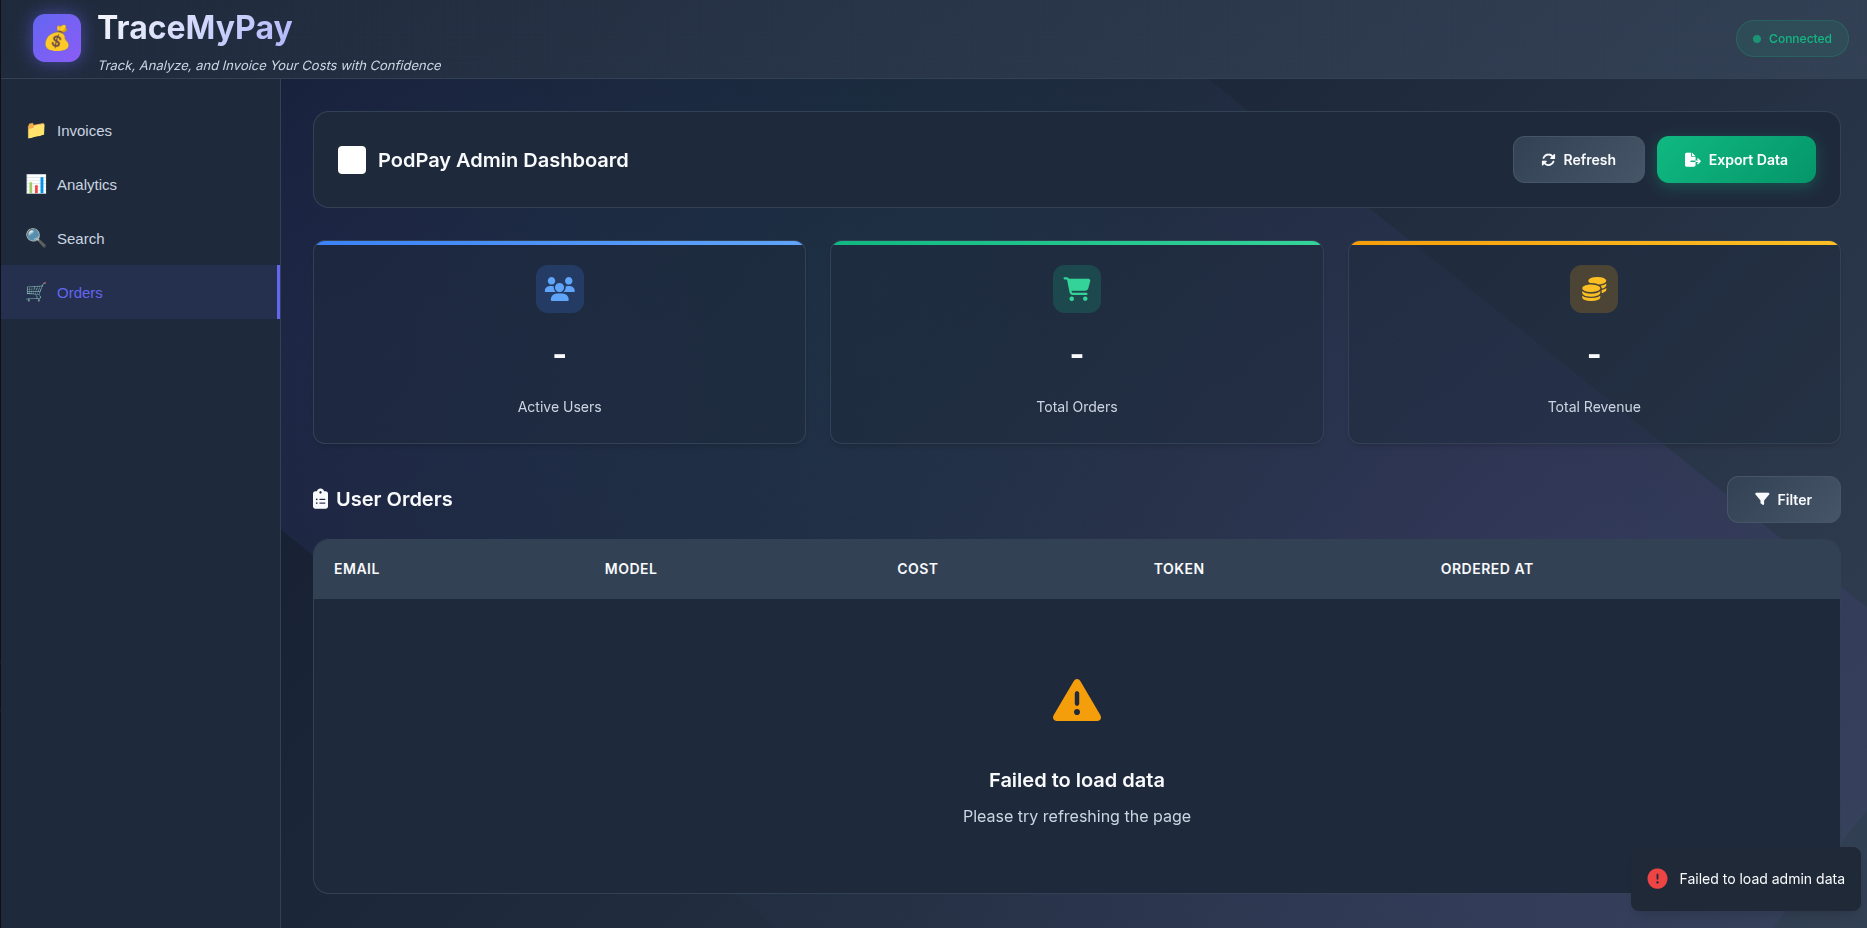Viewport: 1867px width, 928px height.
Task: Navigate to Analytics from the sidebar menu
Action: [x=87, y=184]
